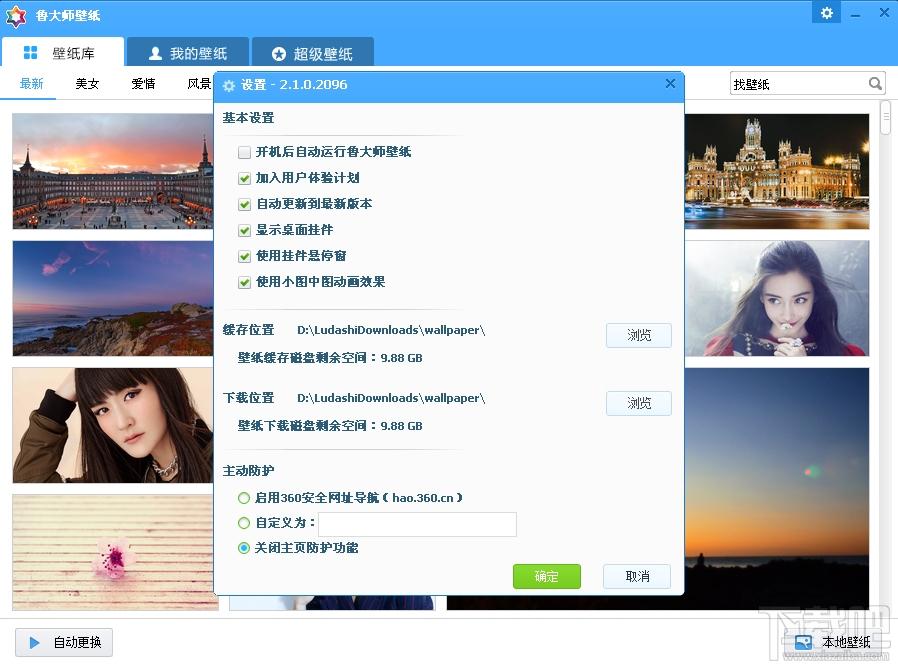Click the 本地壁纸 picture icon
898x666 pixels.
[804, 643]
